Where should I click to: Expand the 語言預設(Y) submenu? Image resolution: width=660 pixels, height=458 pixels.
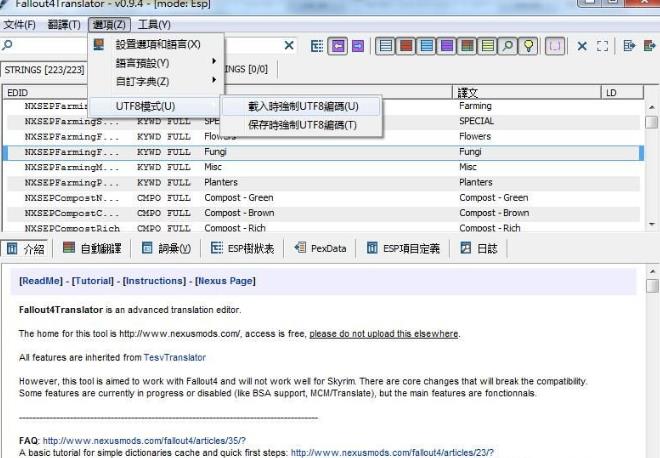pos(156,63)
